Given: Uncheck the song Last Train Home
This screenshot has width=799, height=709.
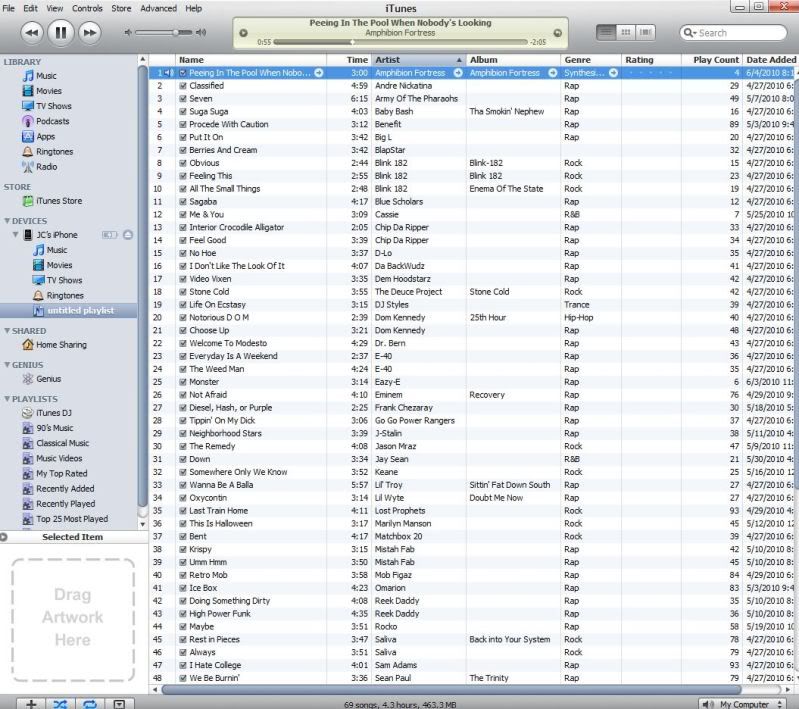Looking at the screenshot, I should [183, 511].
